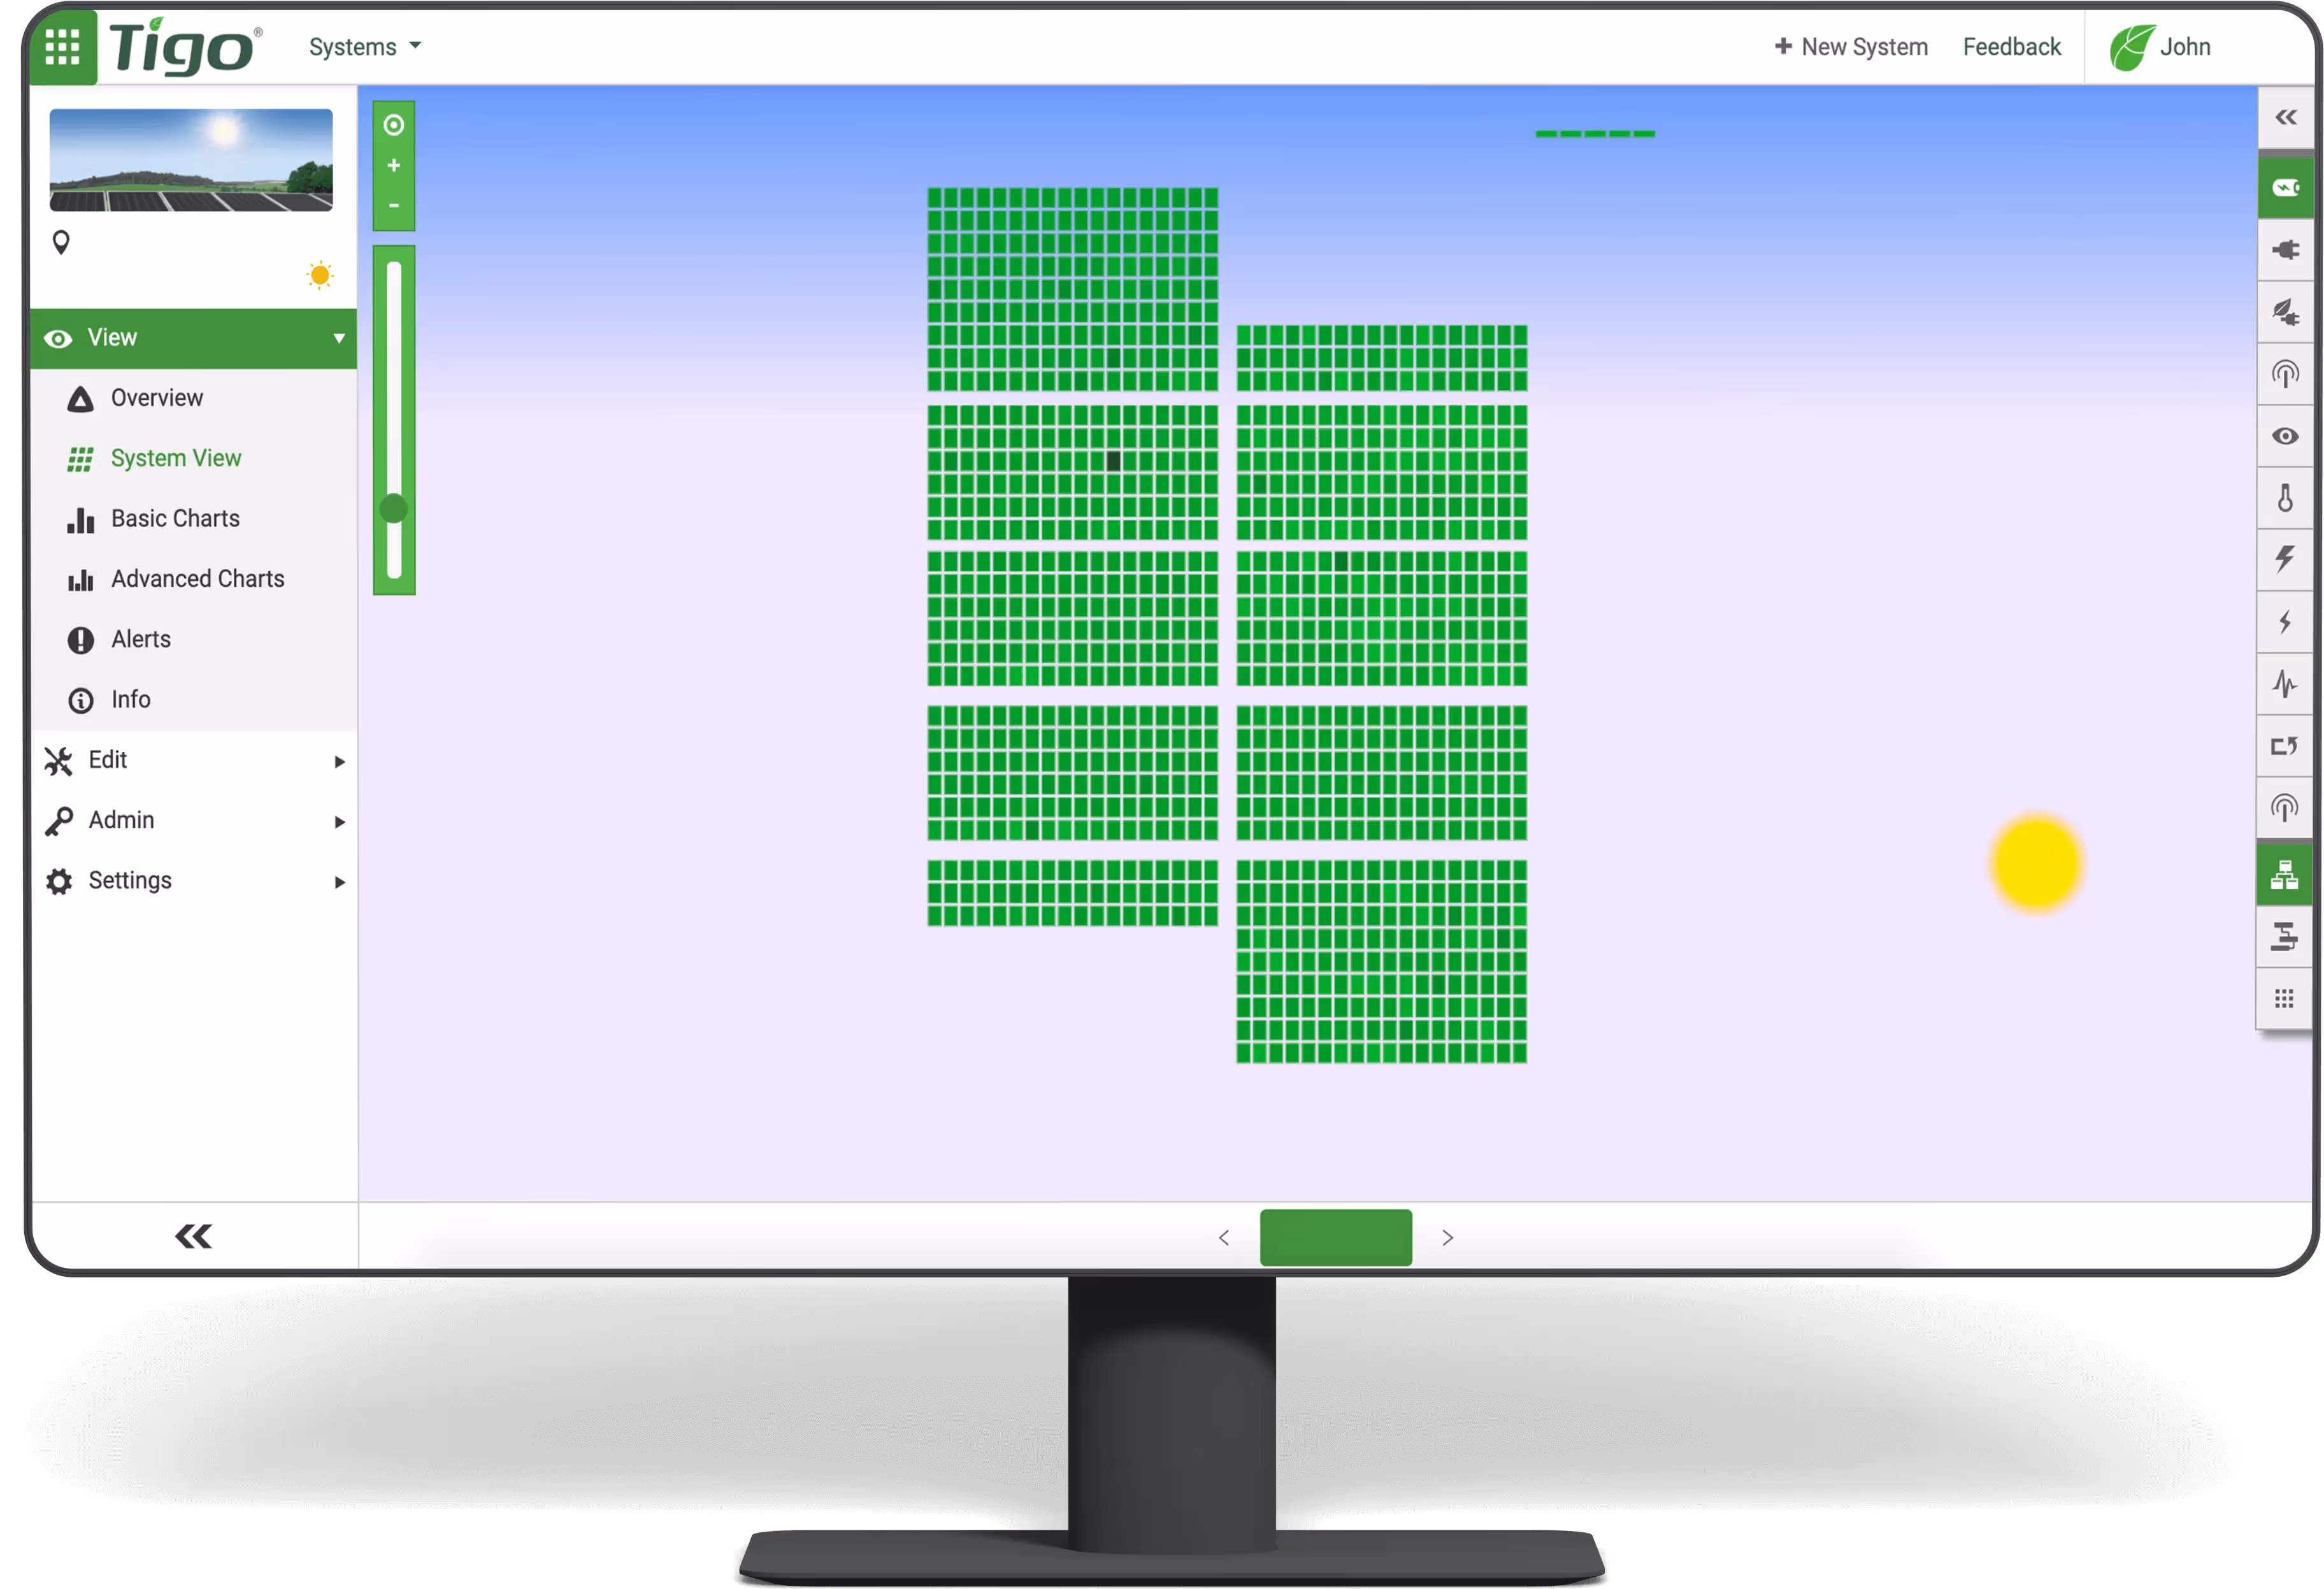The width and height of the screenshot is (2324, 1589).
Task: Select the leaf with plug icon
Action: pos(2285,312)
